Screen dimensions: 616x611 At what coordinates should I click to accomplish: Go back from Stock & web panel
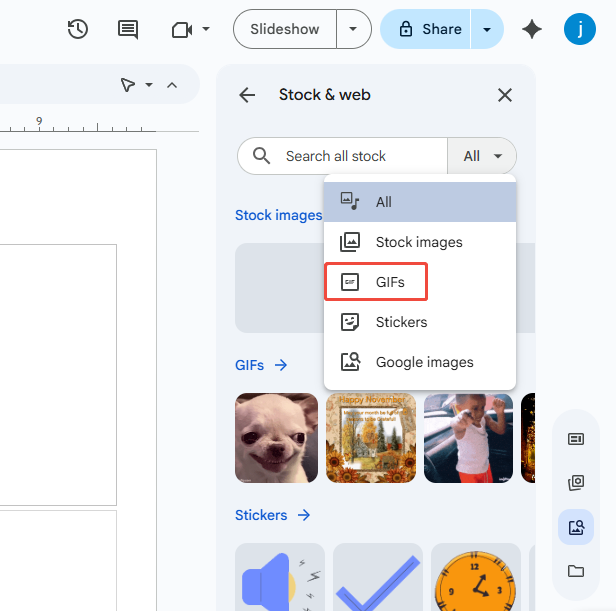247,95
